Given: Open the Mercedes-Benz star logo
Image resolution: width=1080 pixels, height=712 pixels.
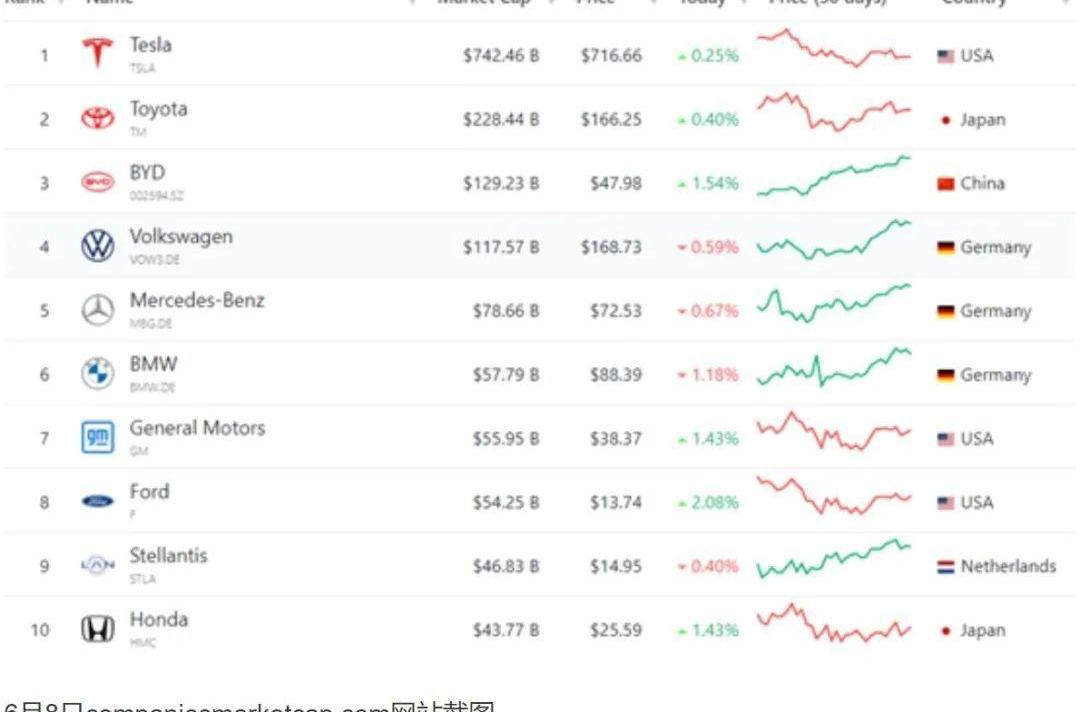Looking at the screenshot, I should pyautogui.click(x=98, y=310).
